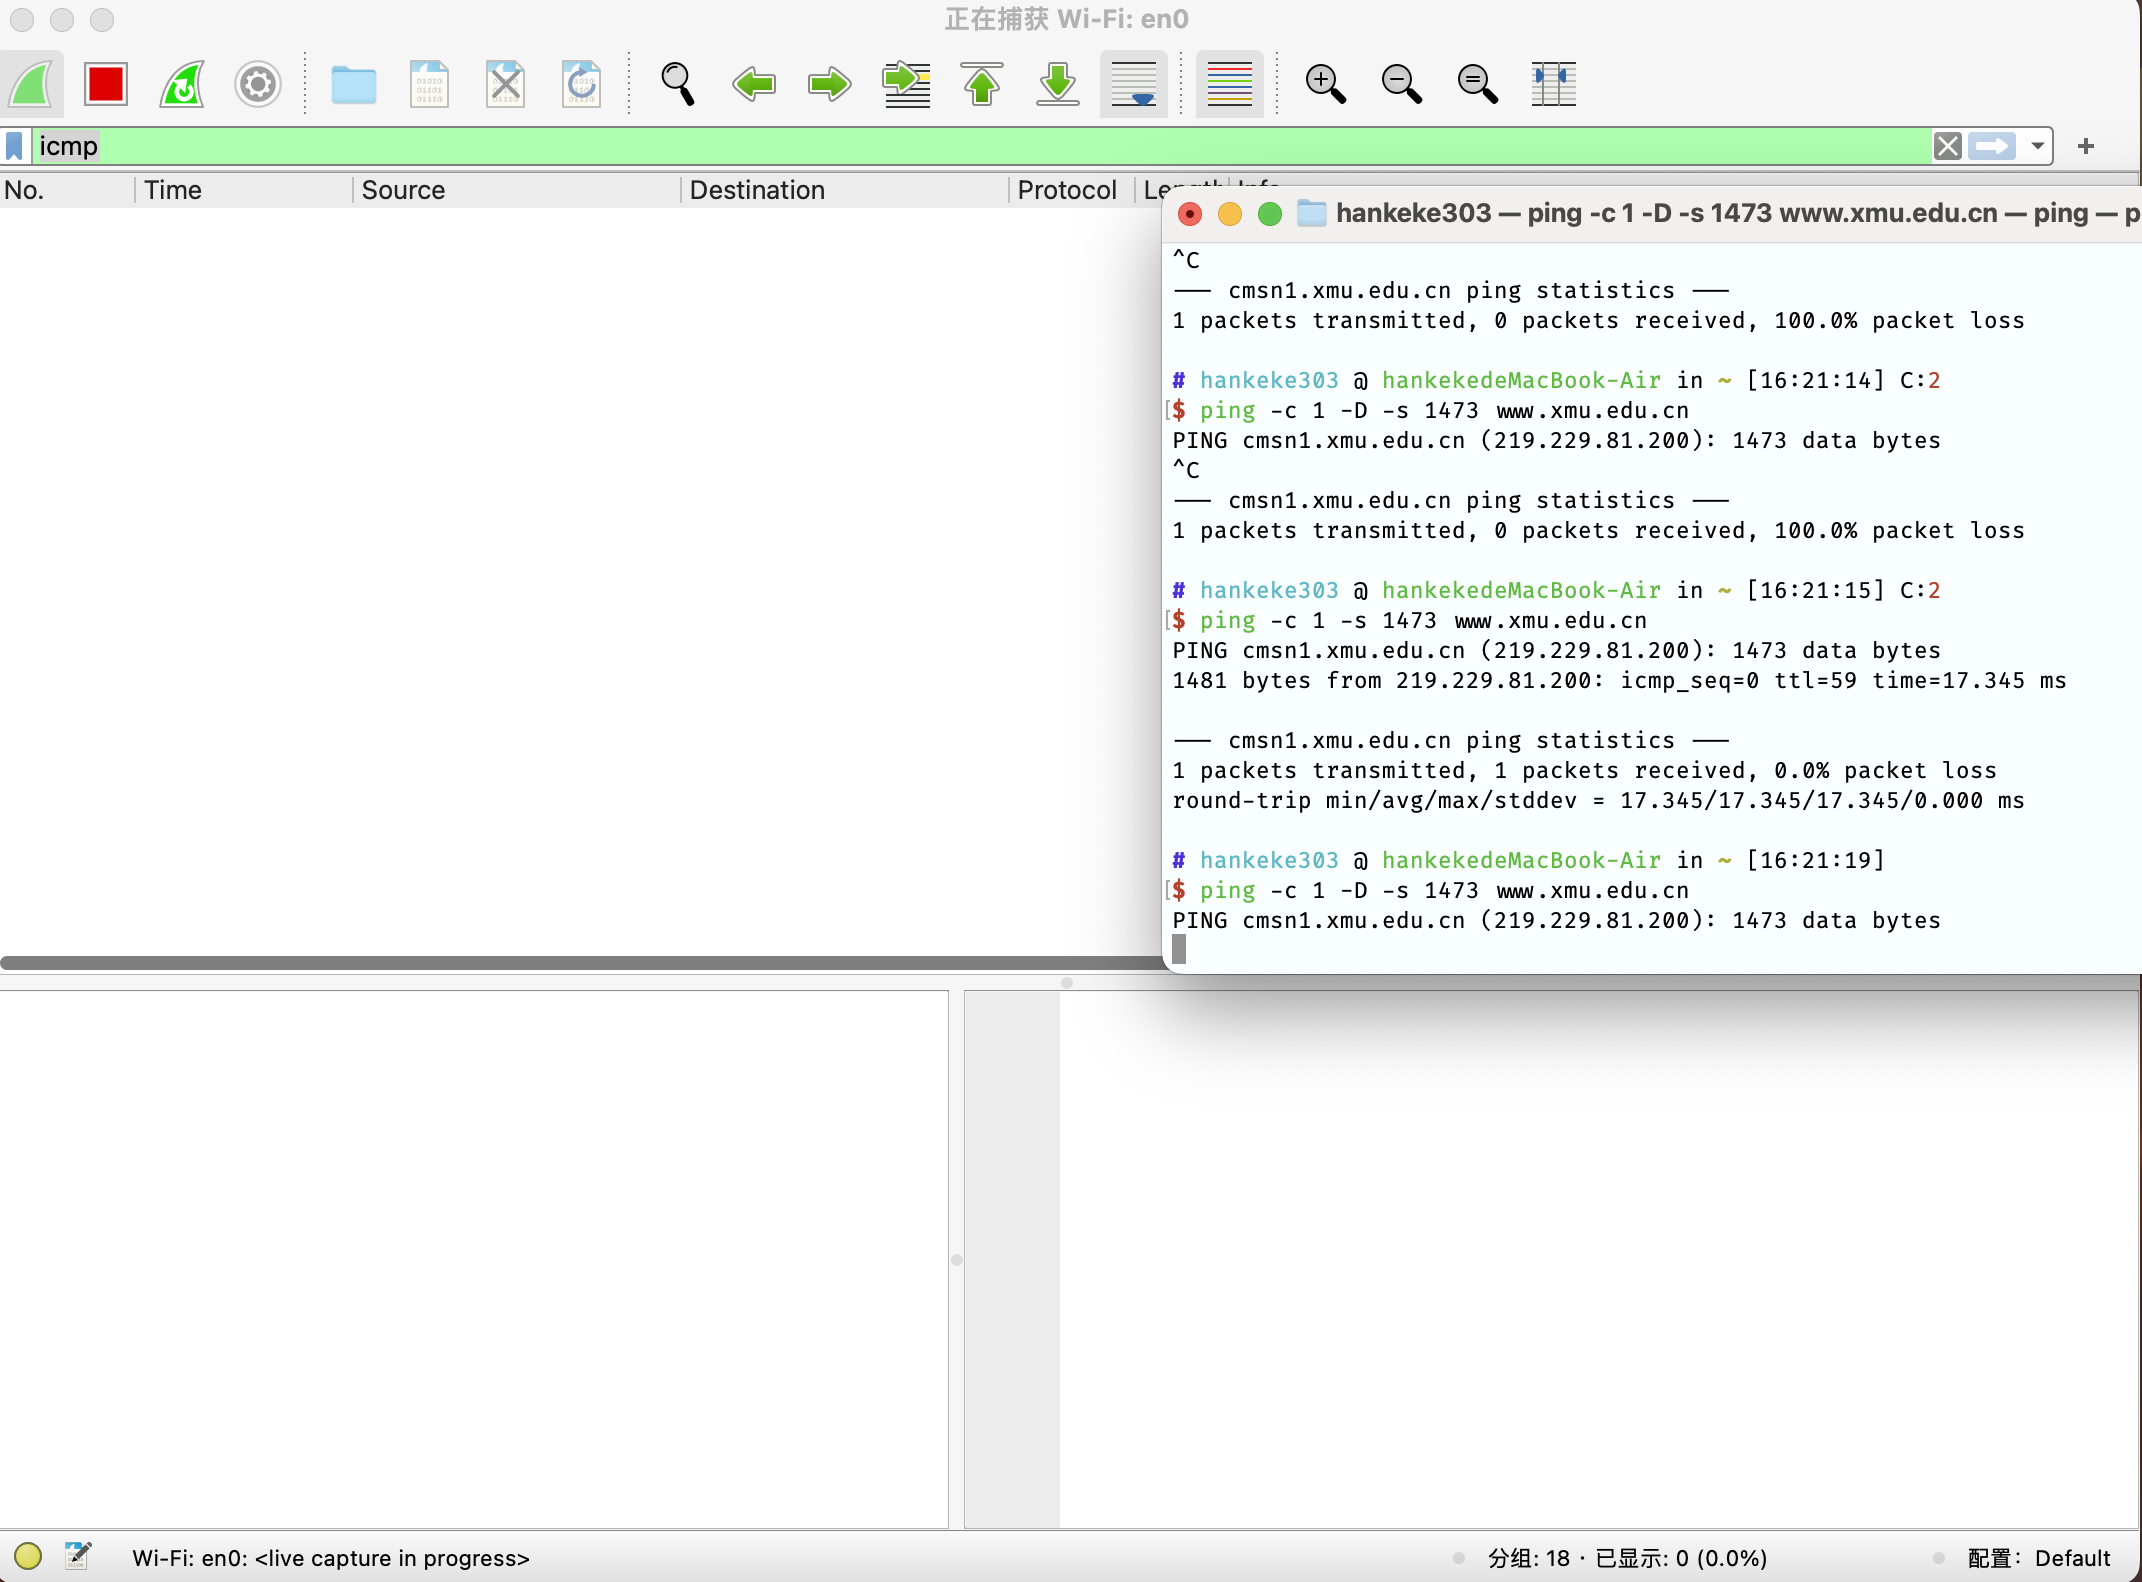Find a packet with magnifier icon

click(x=678, y=84)
